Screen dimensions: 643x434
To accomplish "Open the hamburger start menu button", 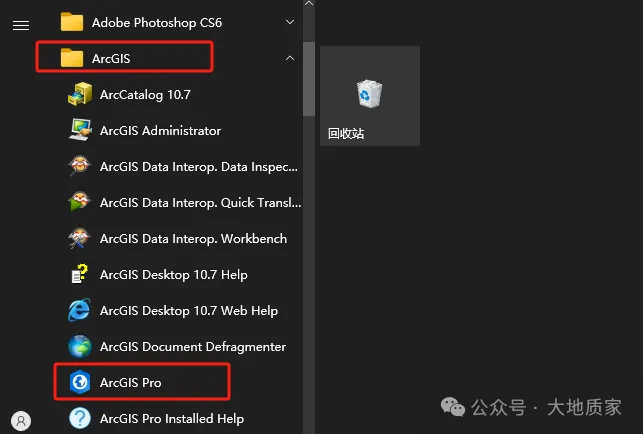I will pyautogui.click(x=20, y=26).
